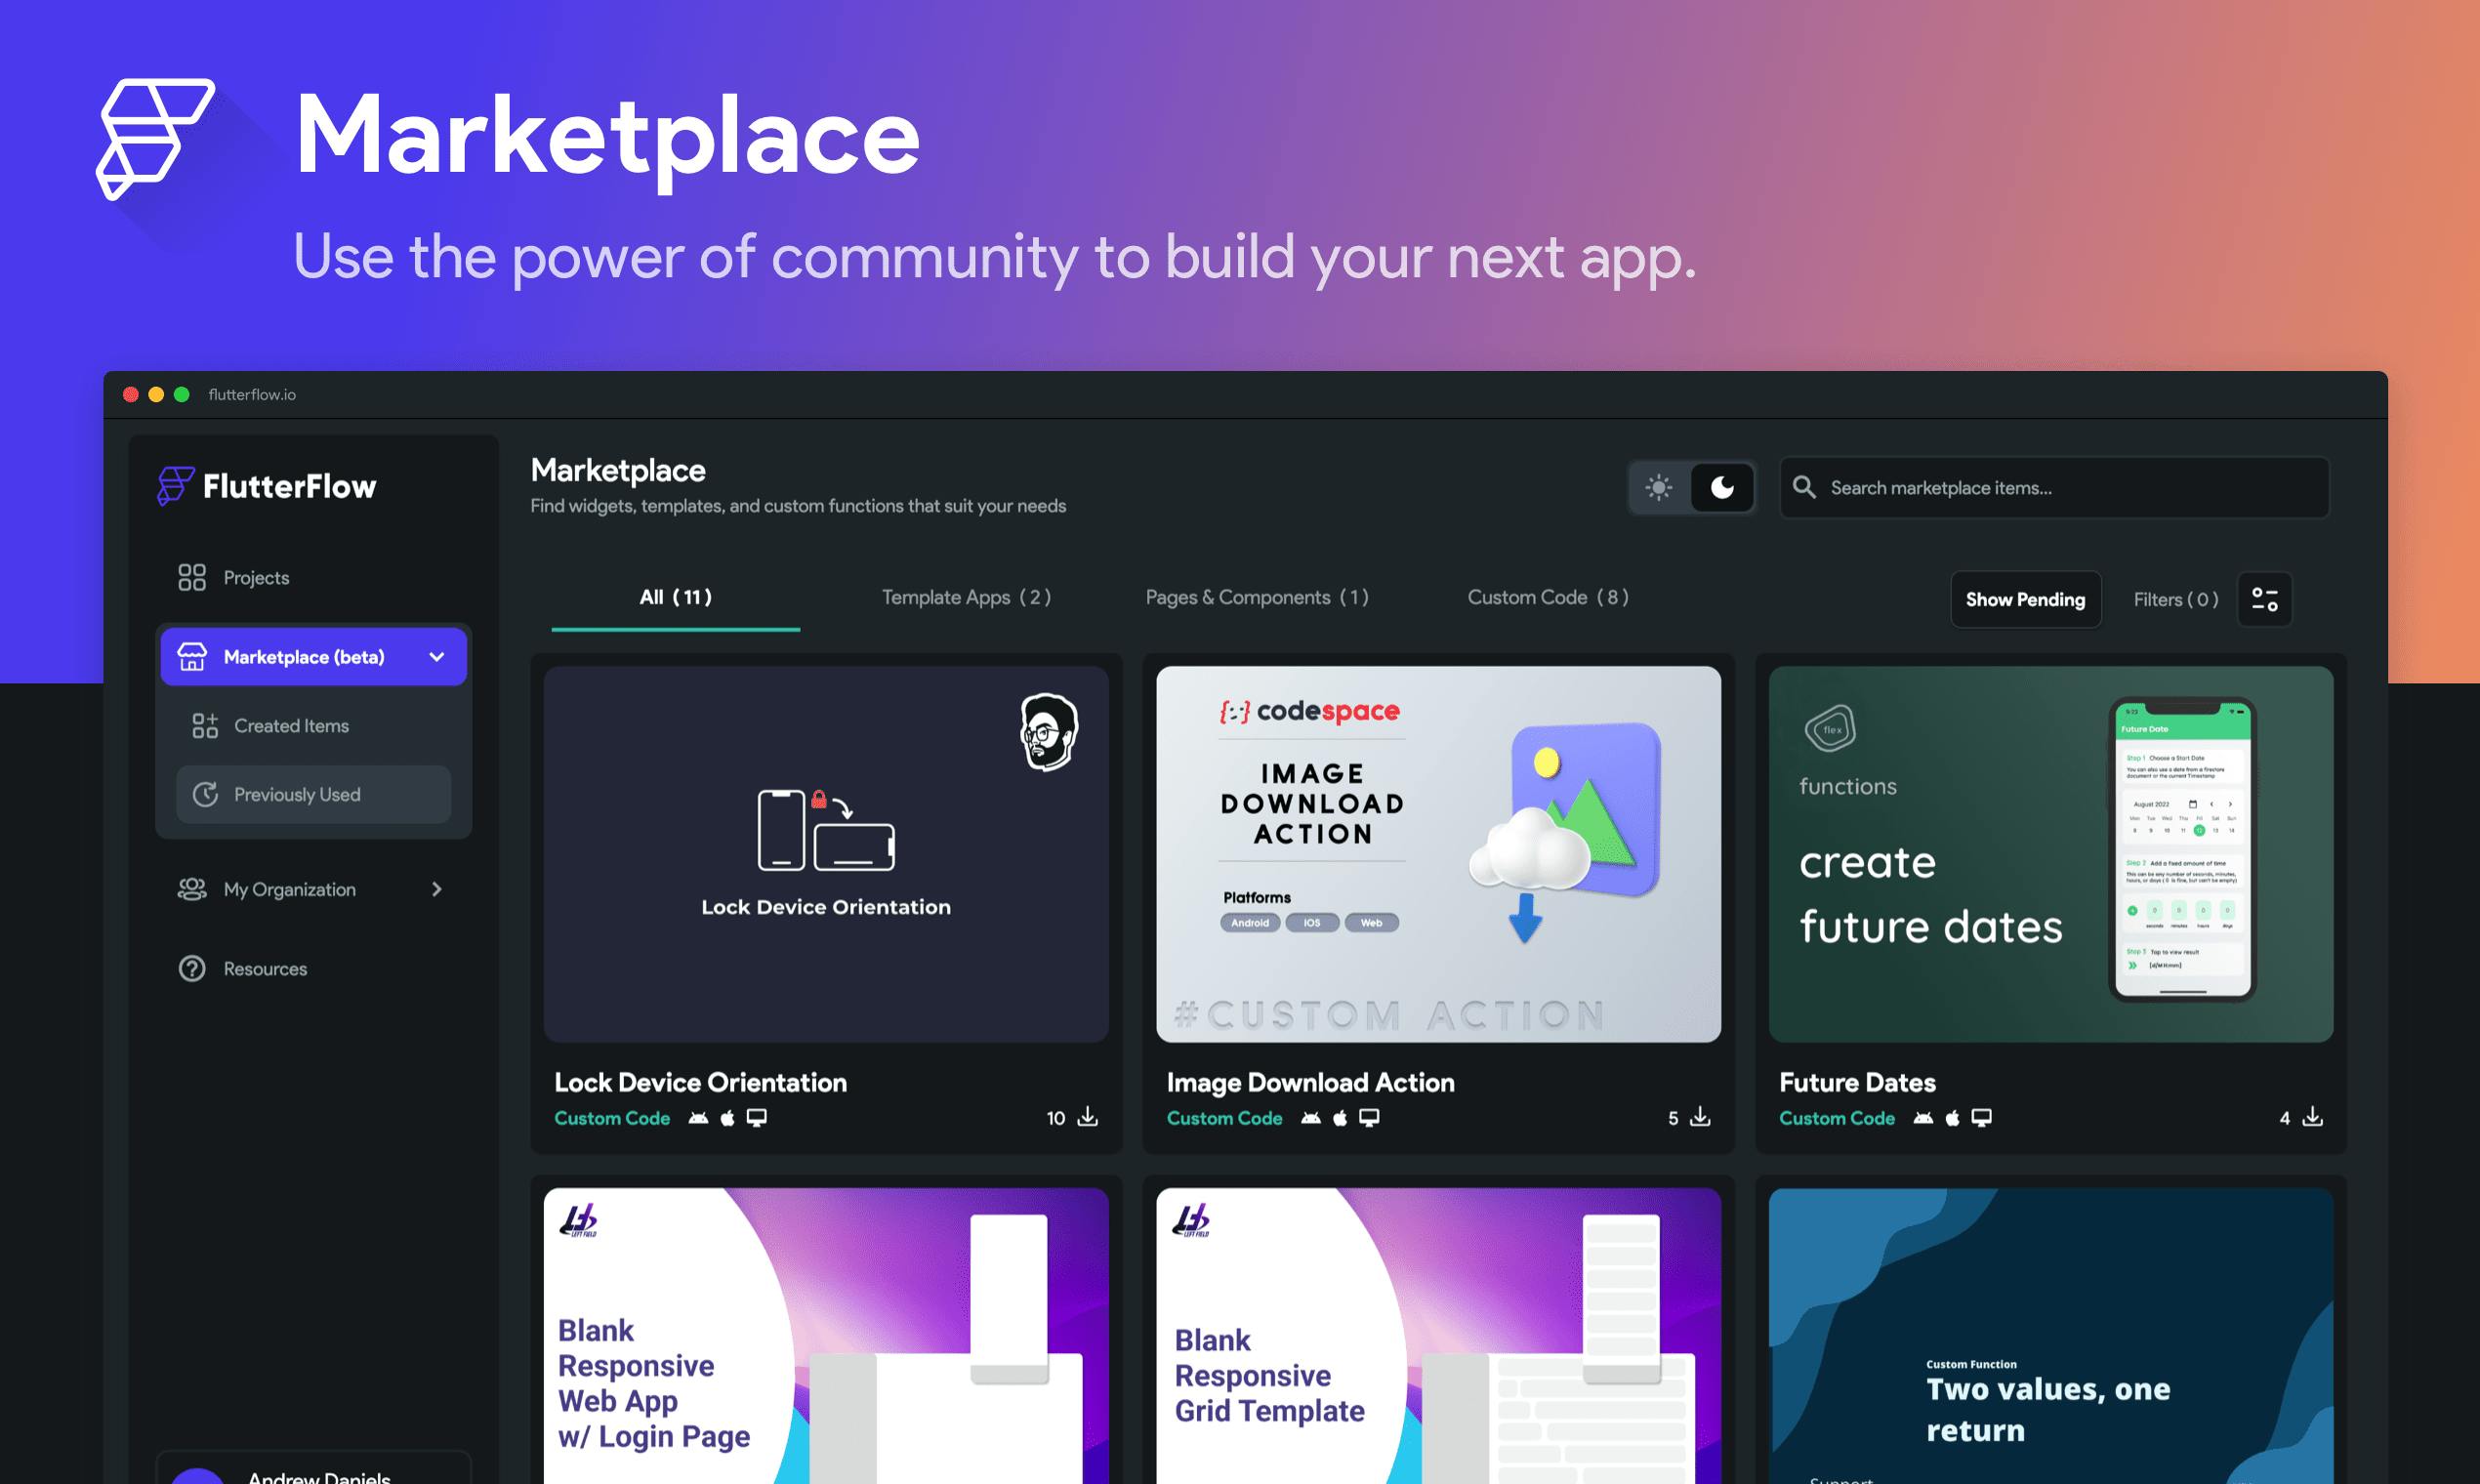Open the create future dates thumbnail
Screen dimensions: 2480x1484
[x=2051, y=854]
